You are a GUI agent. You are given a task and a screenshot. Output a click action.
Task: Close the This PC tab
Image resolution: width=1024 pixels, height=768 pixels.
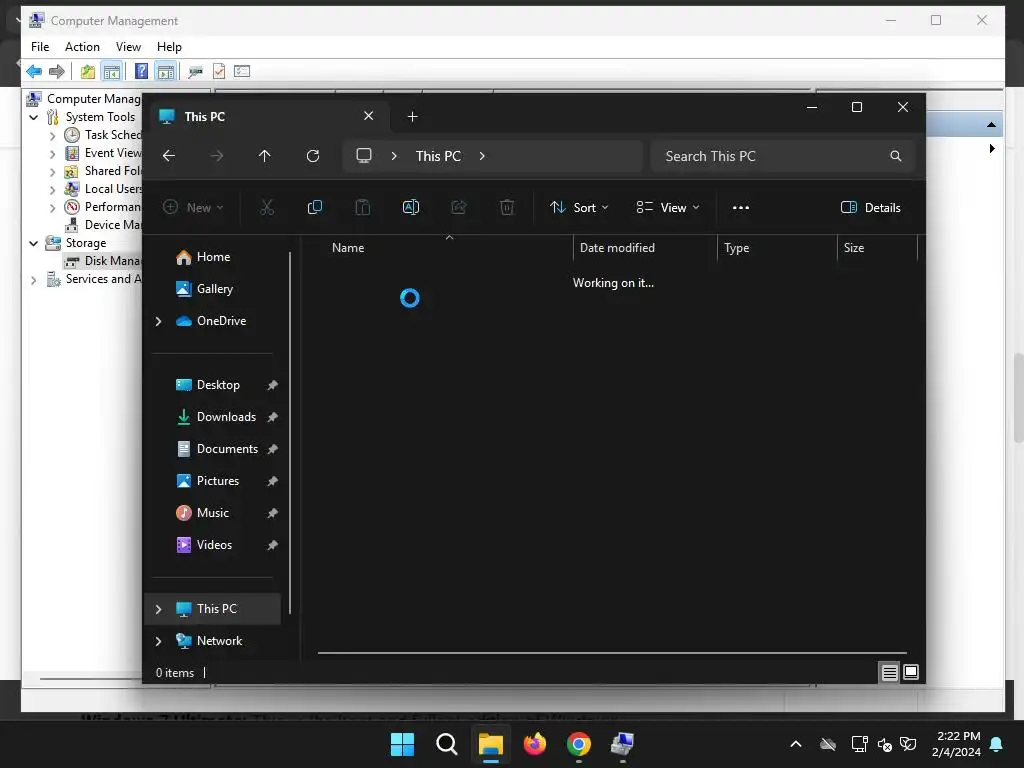point(368,116)
